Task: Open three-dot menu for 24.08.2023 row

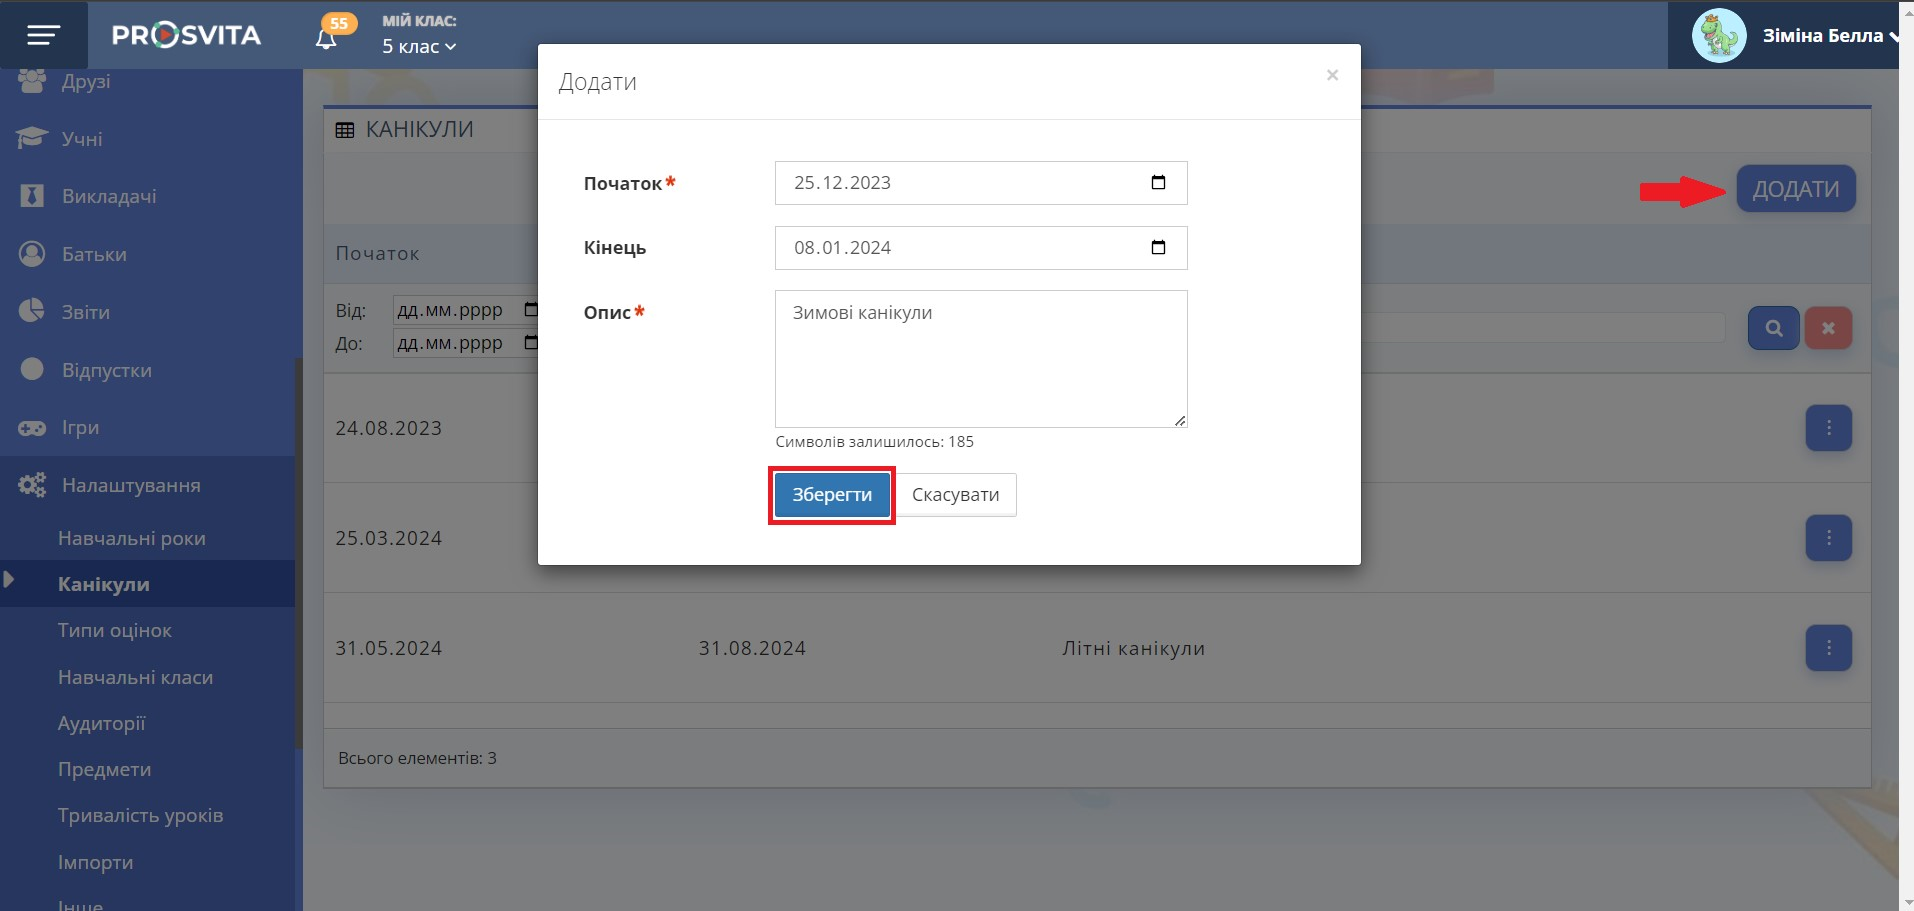Action: click(x=1828, y=428)
